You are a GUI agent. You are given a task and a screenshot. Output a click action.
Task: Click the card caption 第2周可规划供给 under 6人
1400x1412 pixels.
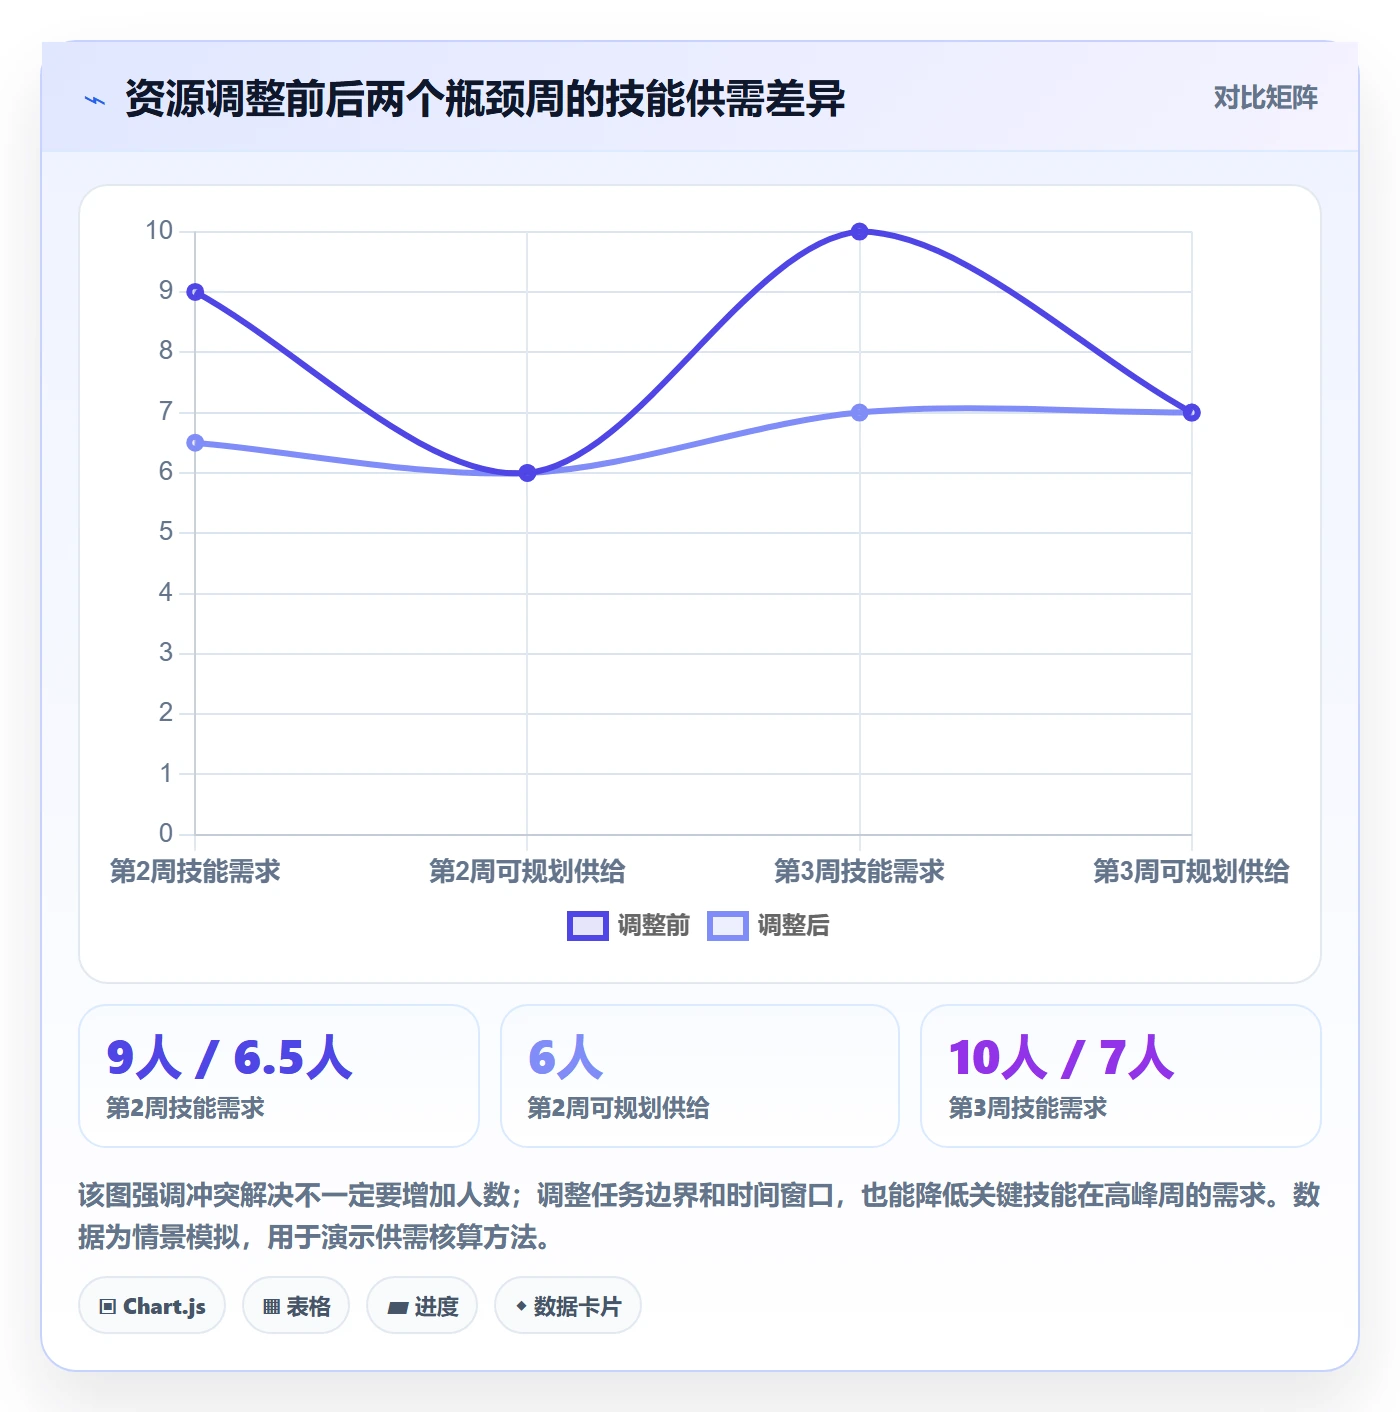click(619, 1108)
